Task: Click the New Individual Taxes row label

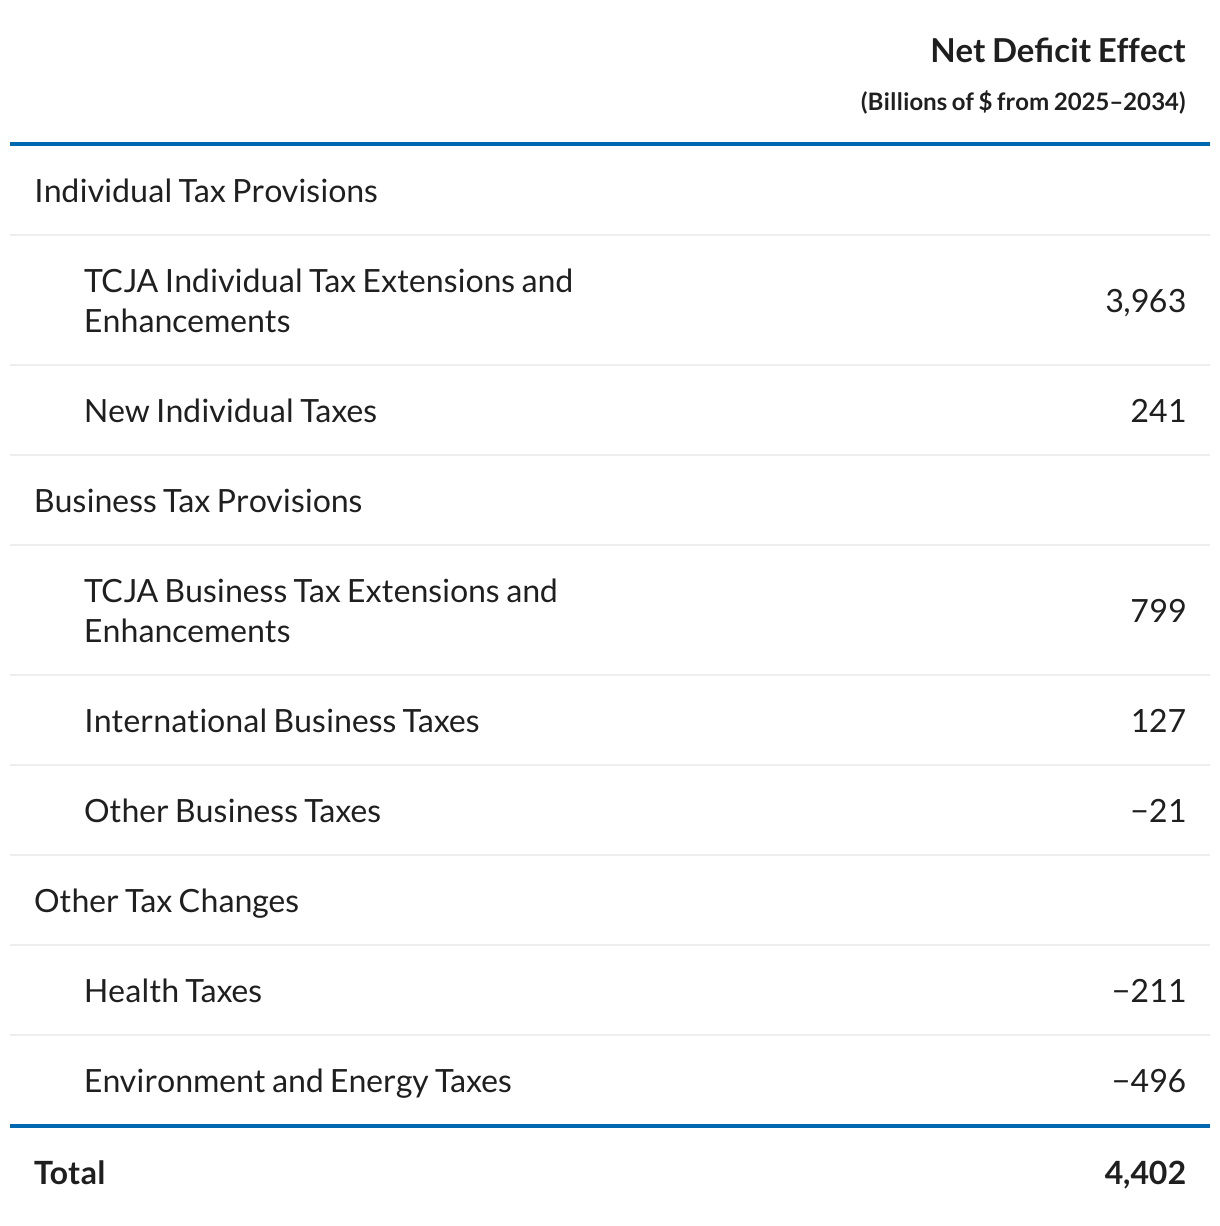Action: (x=230, y=411)
